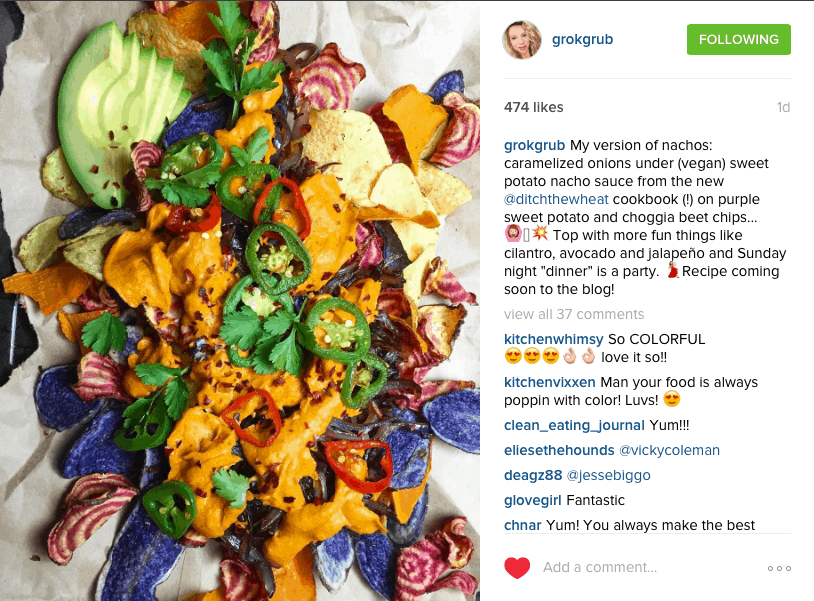Visit clean_eating_journal commenter profile
The image size is (814, 601).
coord(574,425)
